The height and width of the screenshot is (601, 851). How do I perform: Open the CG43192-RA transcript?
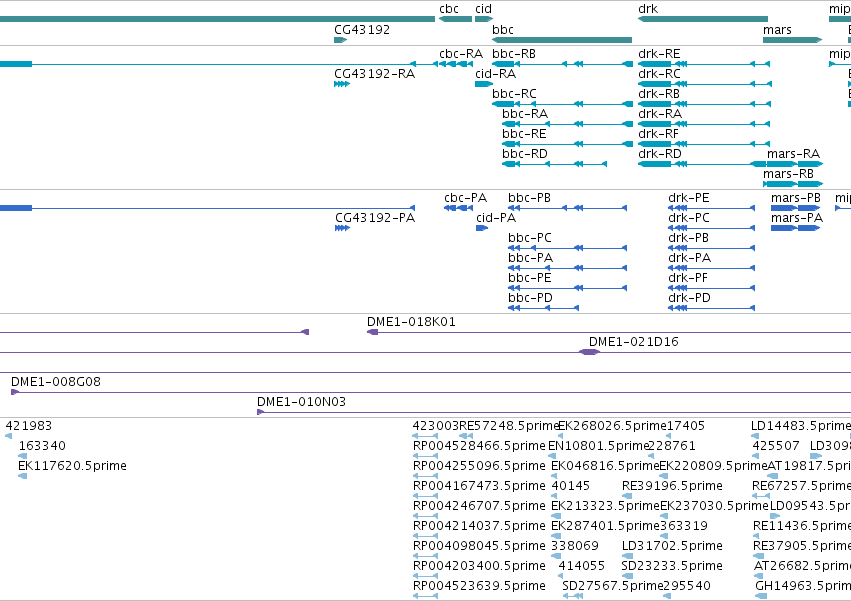click(342, 84)
